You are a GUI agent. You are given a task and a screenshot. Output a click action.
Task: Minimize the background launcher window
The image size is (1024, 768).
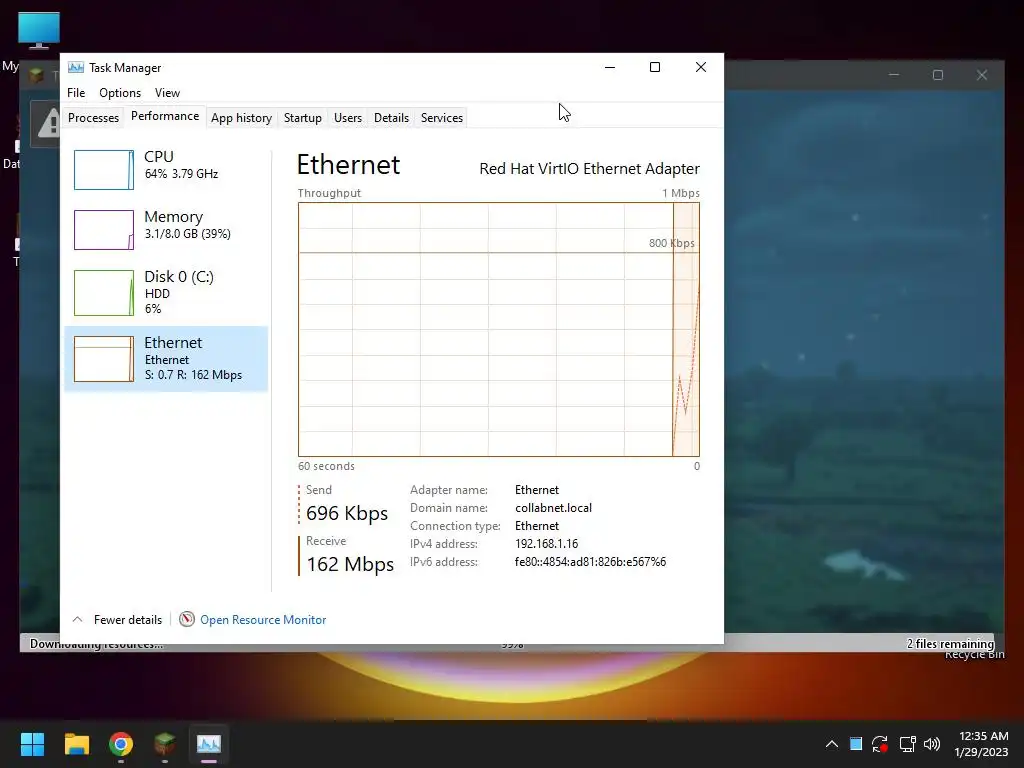(x=894, y=75)
